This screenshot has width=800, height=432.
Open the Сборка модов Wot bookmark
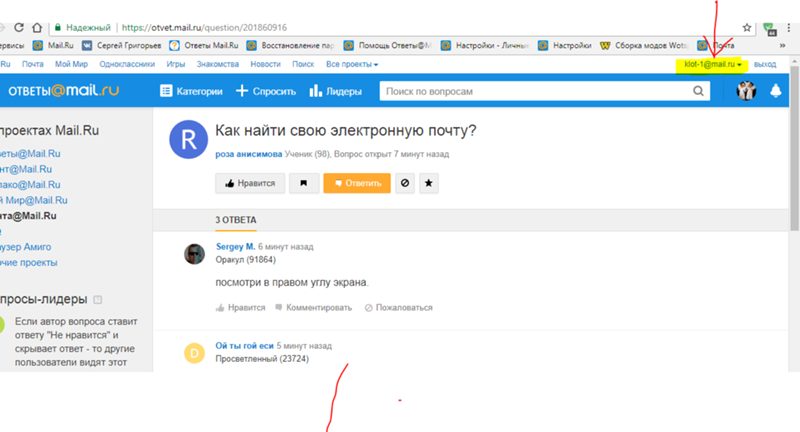tap(644, 45)
